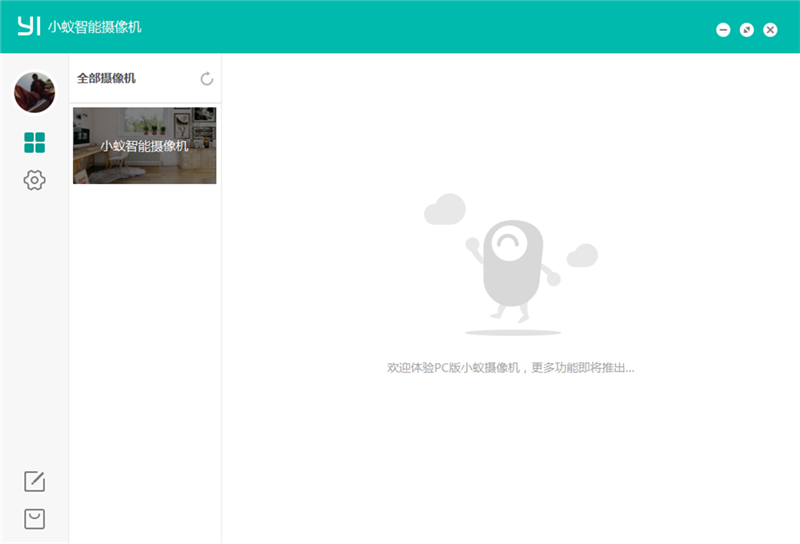The image size is (800, 544).
Task: Click the user profile avatar
Action: (34, 92)
